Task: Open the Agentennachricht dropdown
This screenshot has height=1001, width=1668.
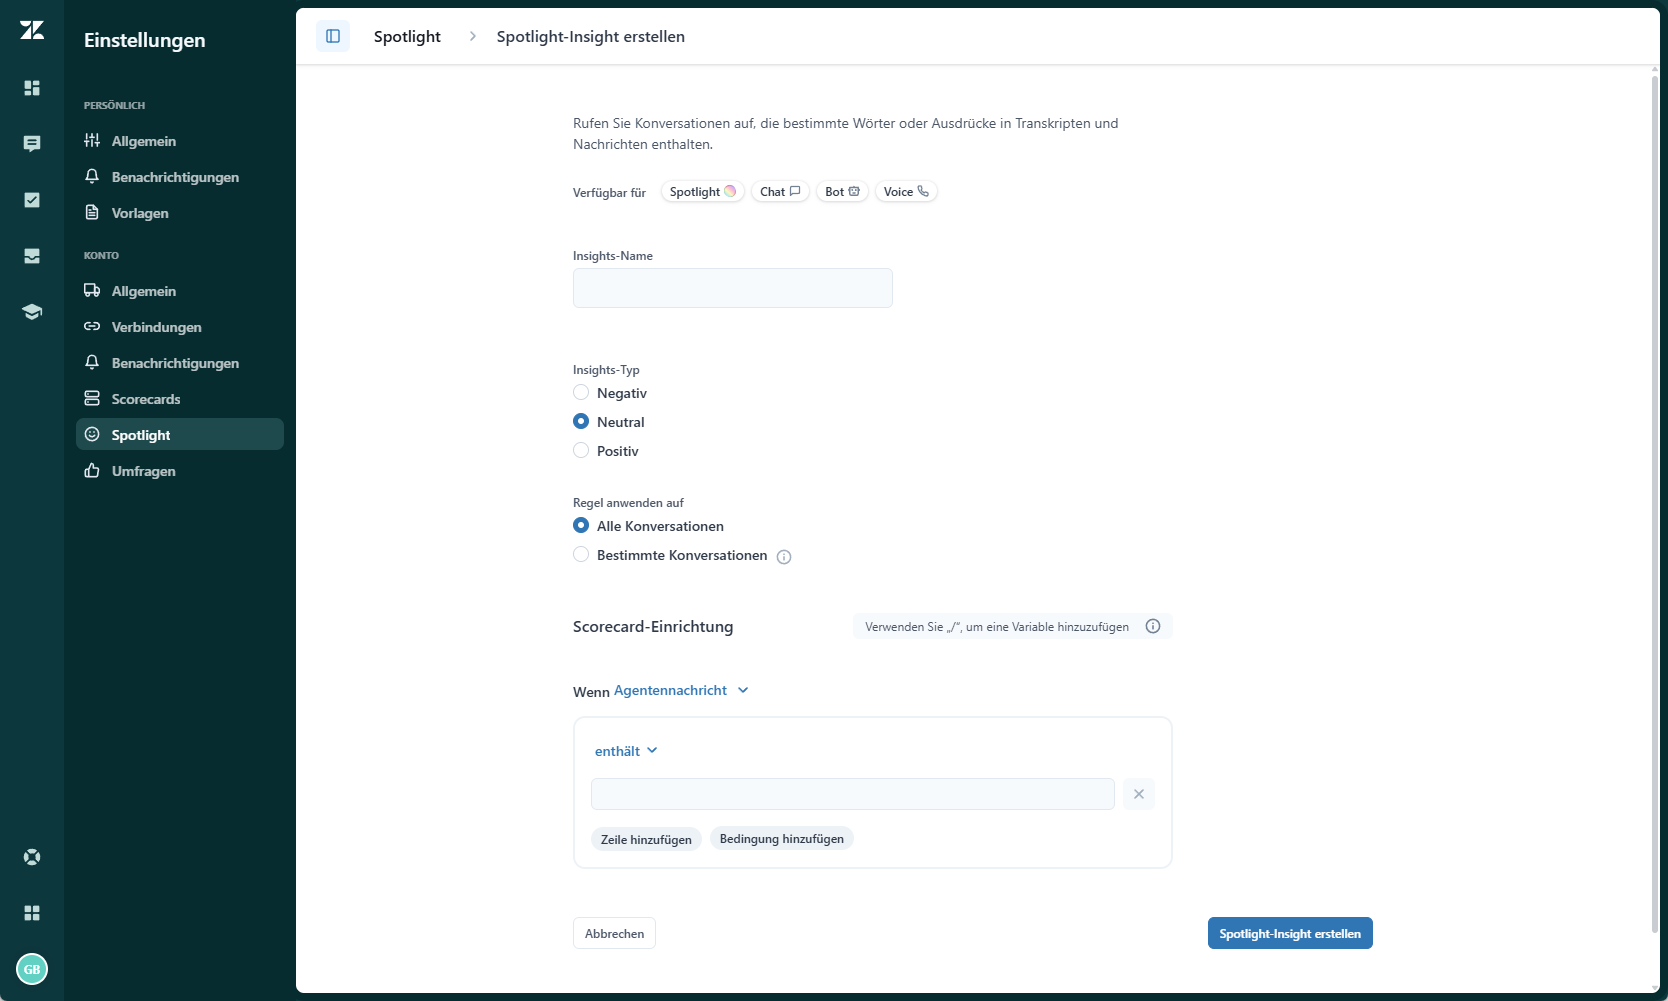Action: [681, 690]
